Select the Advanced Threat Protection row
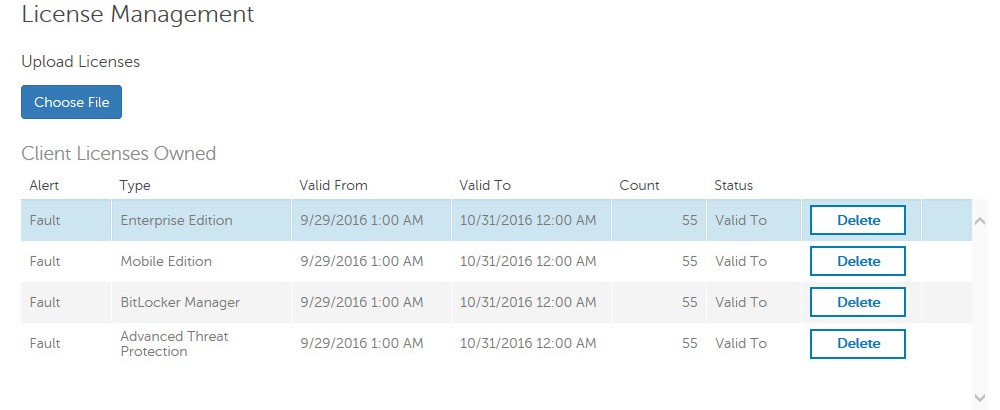The image size is (1000, 410). click(174, 343)
